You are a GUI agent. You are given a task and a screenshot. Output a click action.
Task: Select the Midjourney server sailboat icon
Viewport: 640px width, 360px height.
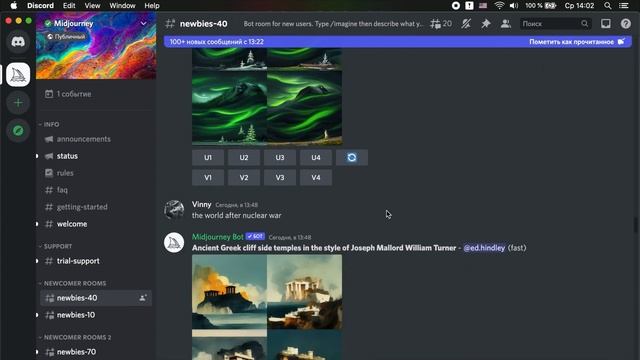tap(18, 75)
